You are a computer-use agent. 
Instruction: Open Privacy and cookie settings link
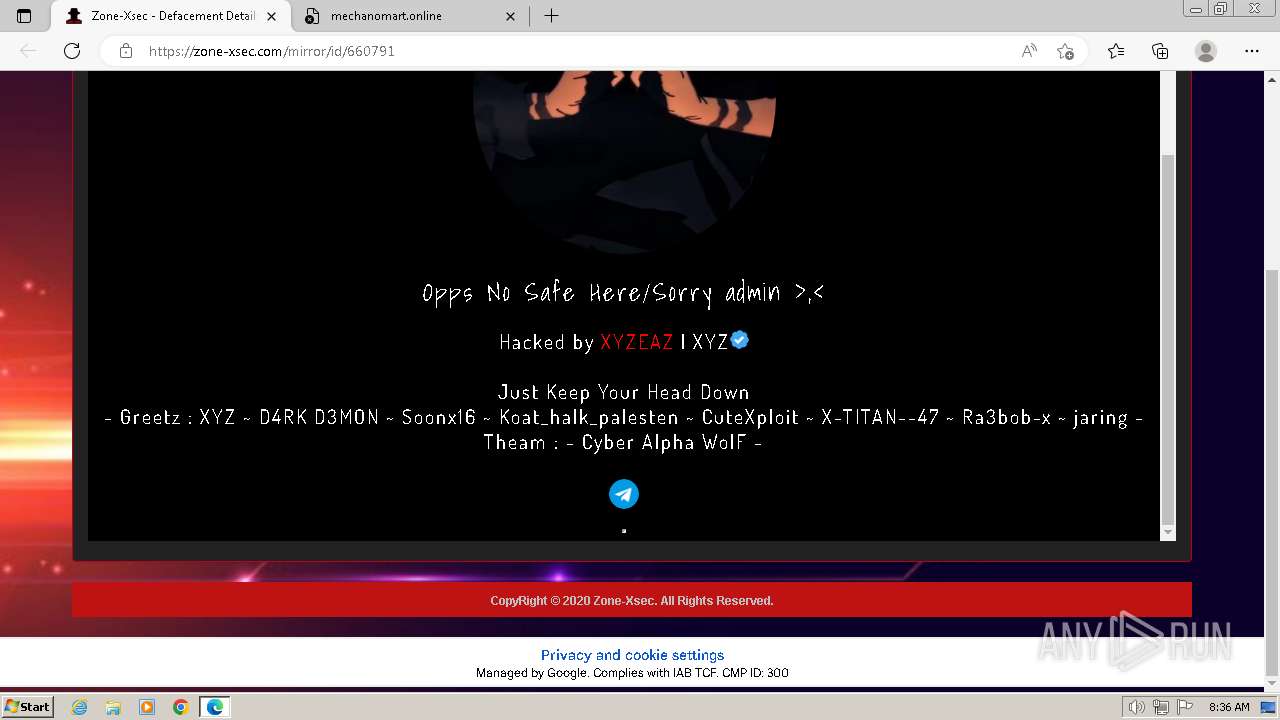tap(632, 655)
